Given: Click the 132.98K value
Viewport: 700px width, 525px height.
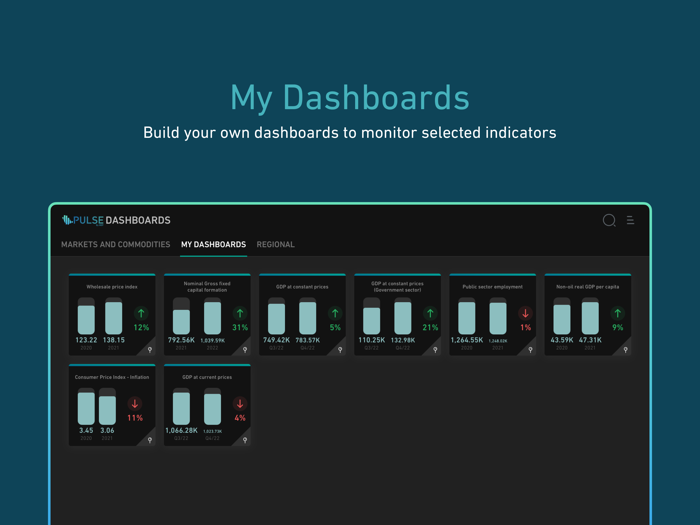Looking at the screenshot, I should (x=403, y=340).
